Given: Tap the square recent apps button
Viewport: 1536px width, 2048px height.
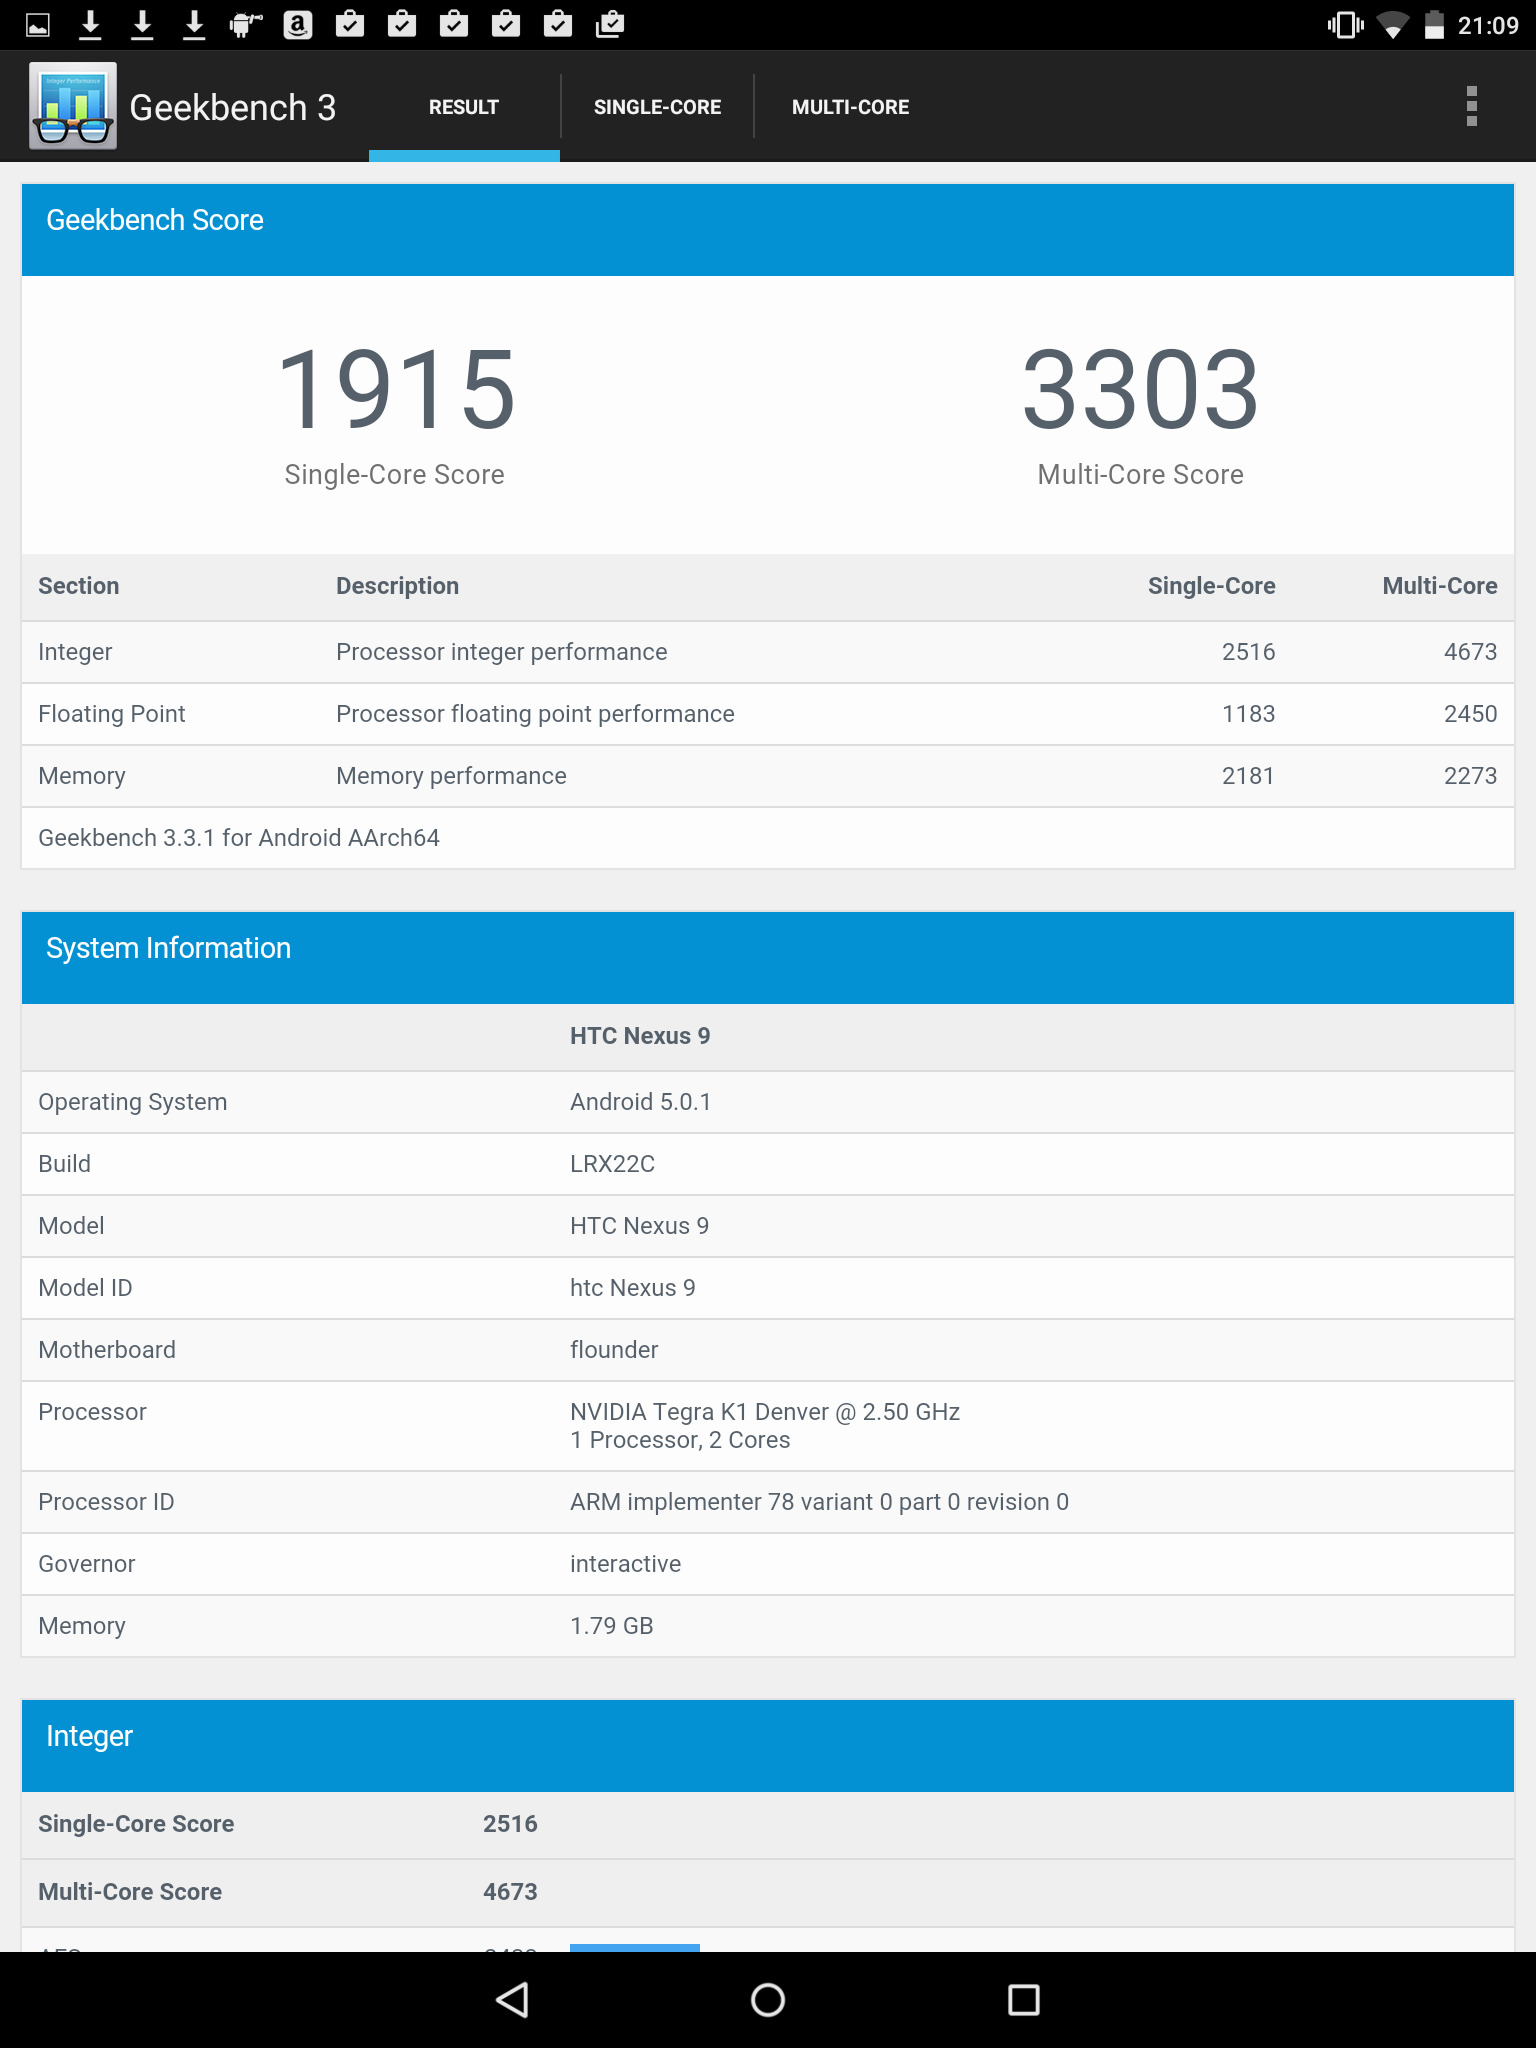Looking at the screenshot, I should [1024, 2000].
